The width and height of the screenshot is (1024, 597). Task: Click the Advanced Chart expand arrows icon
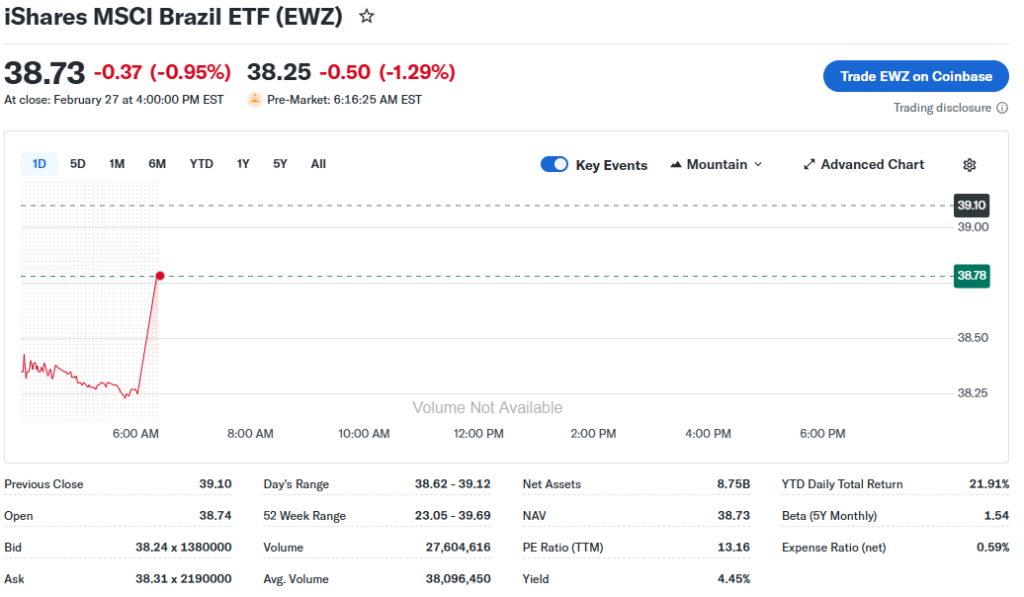click(x=810, y=165)
